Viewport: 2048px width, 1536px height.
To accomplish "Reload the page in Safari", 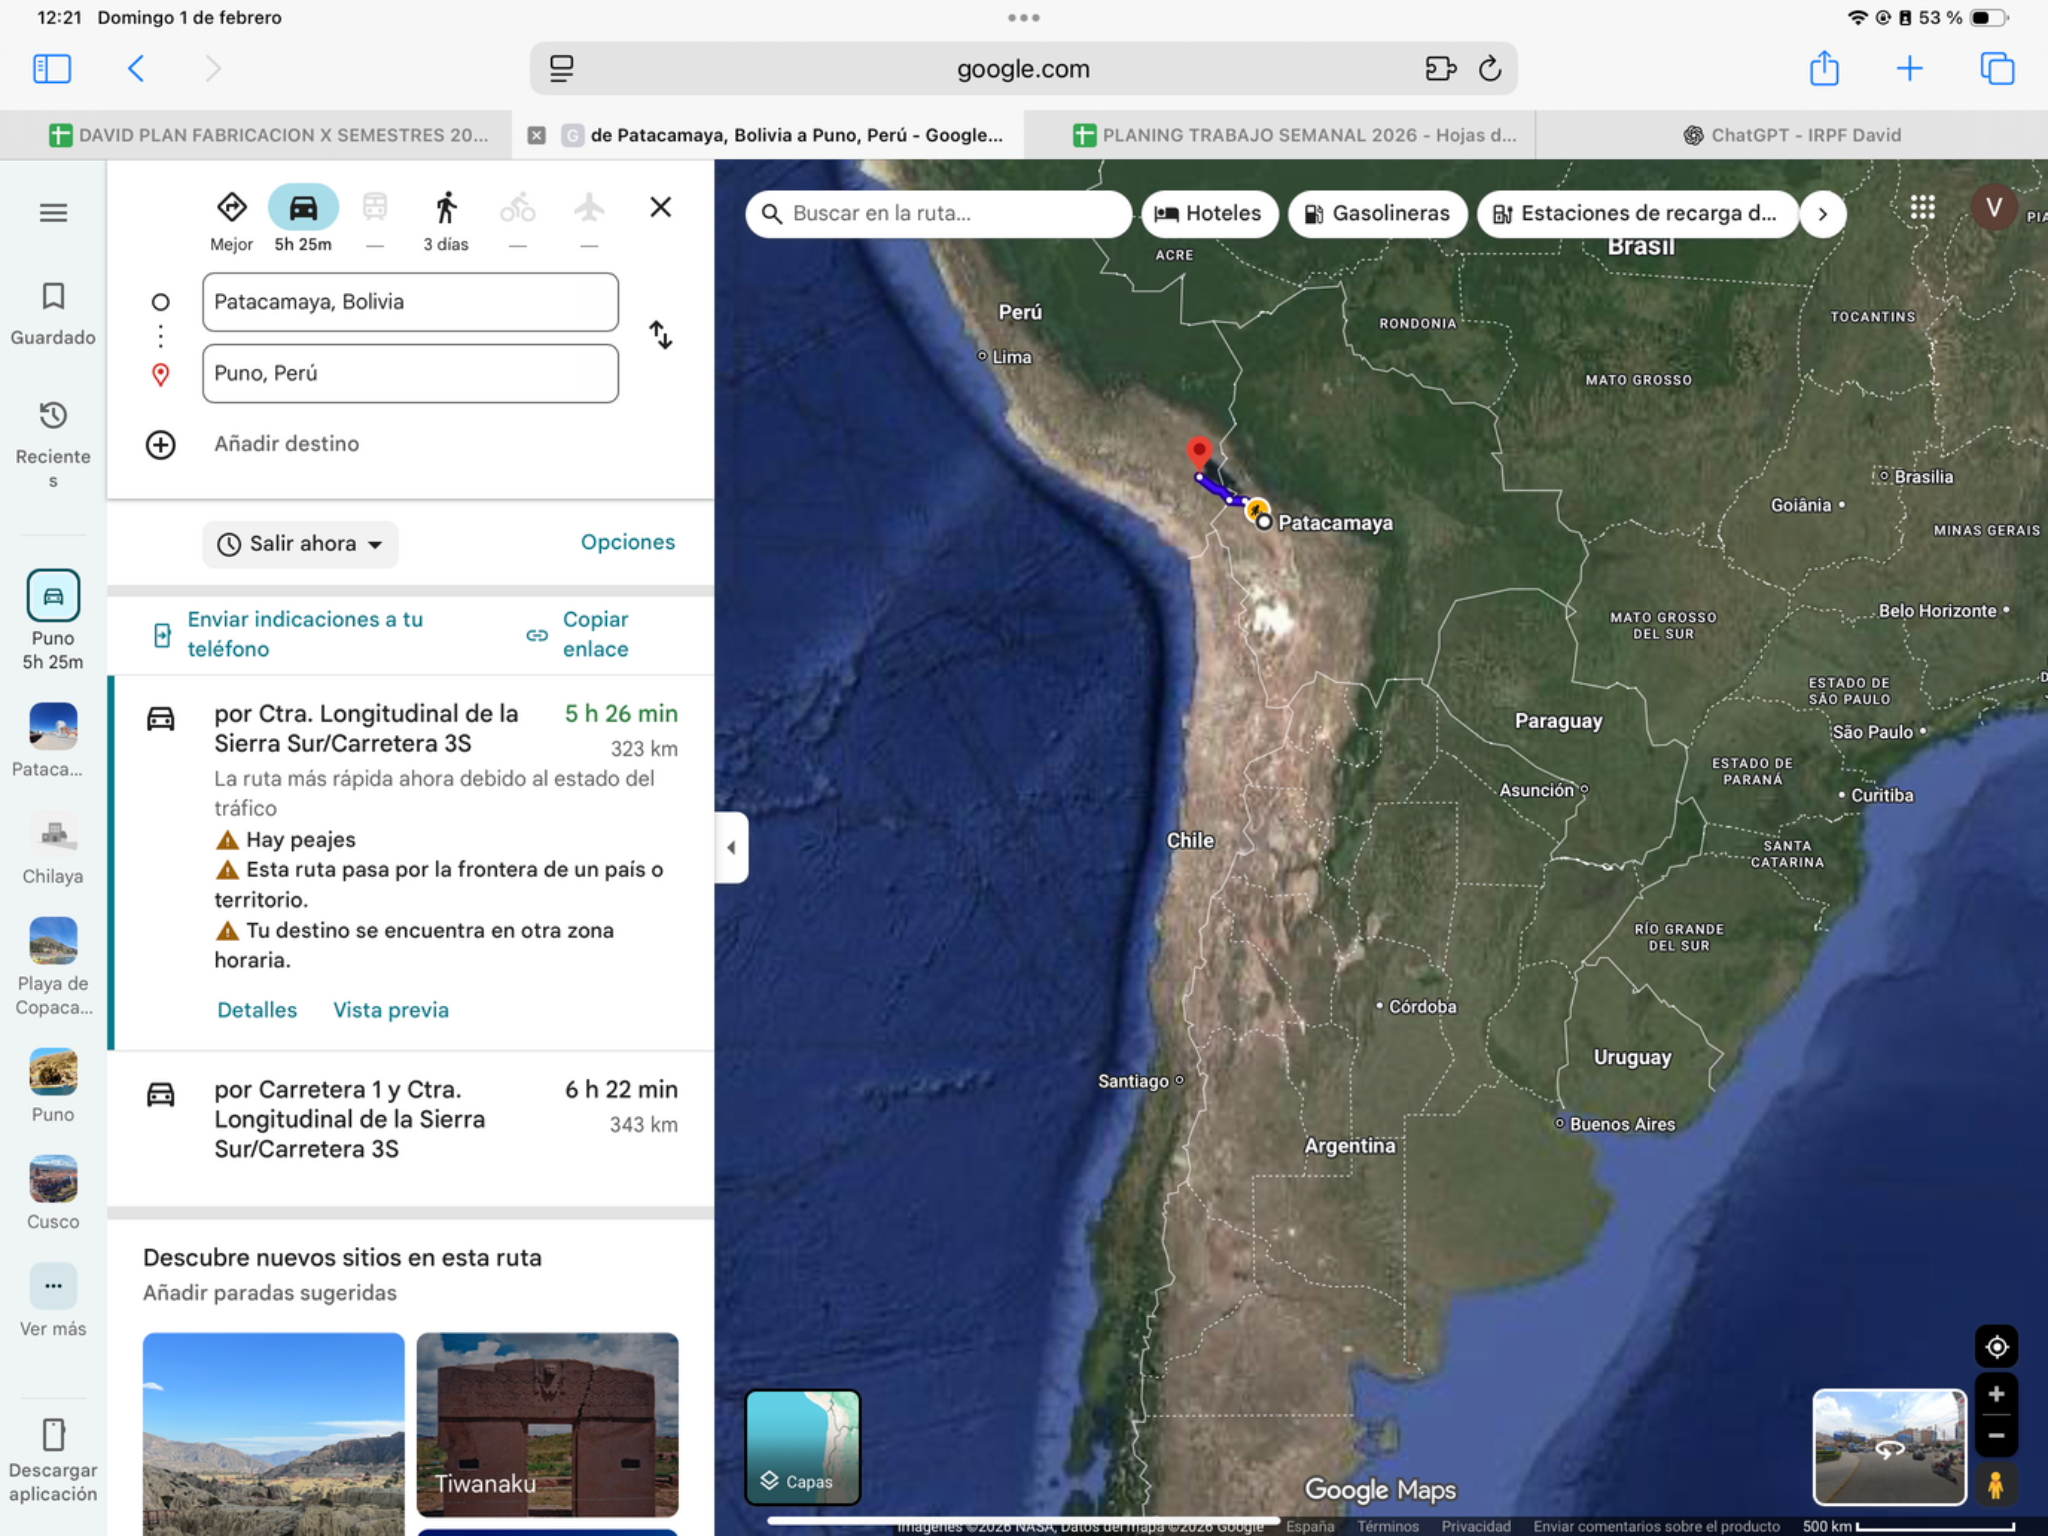I will 1490,69.
